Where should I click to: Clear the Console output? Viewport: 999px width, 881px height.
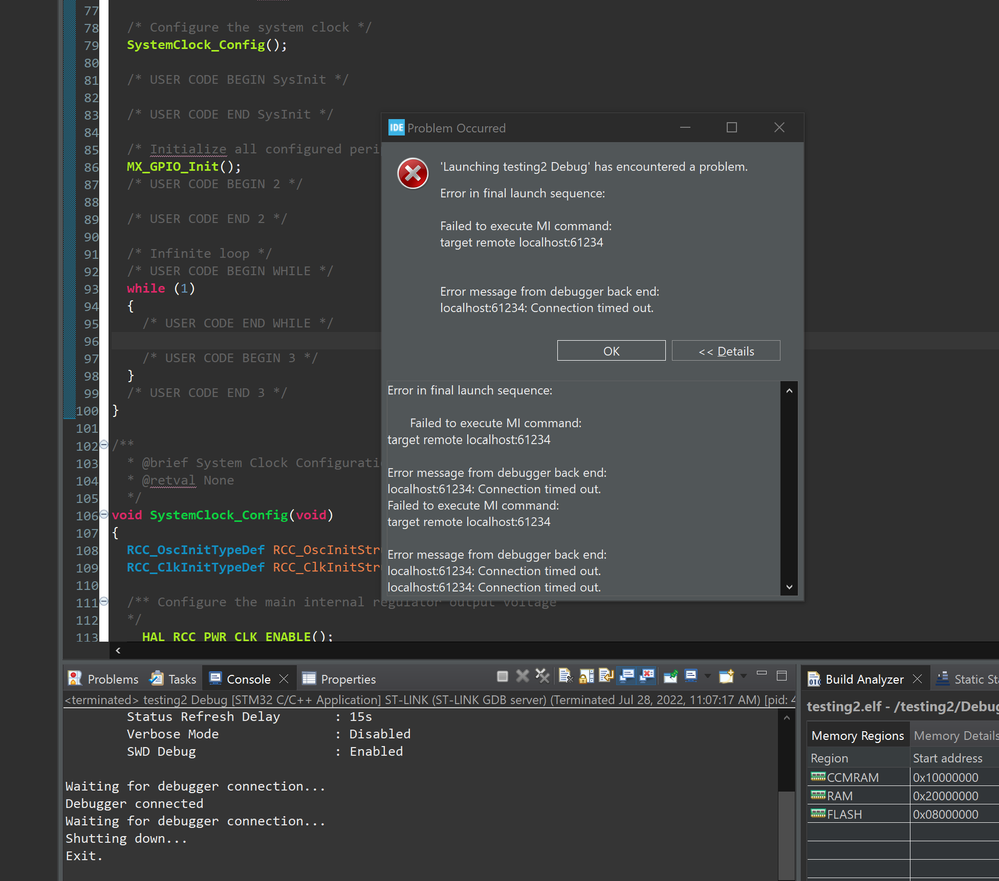point(566,677)
